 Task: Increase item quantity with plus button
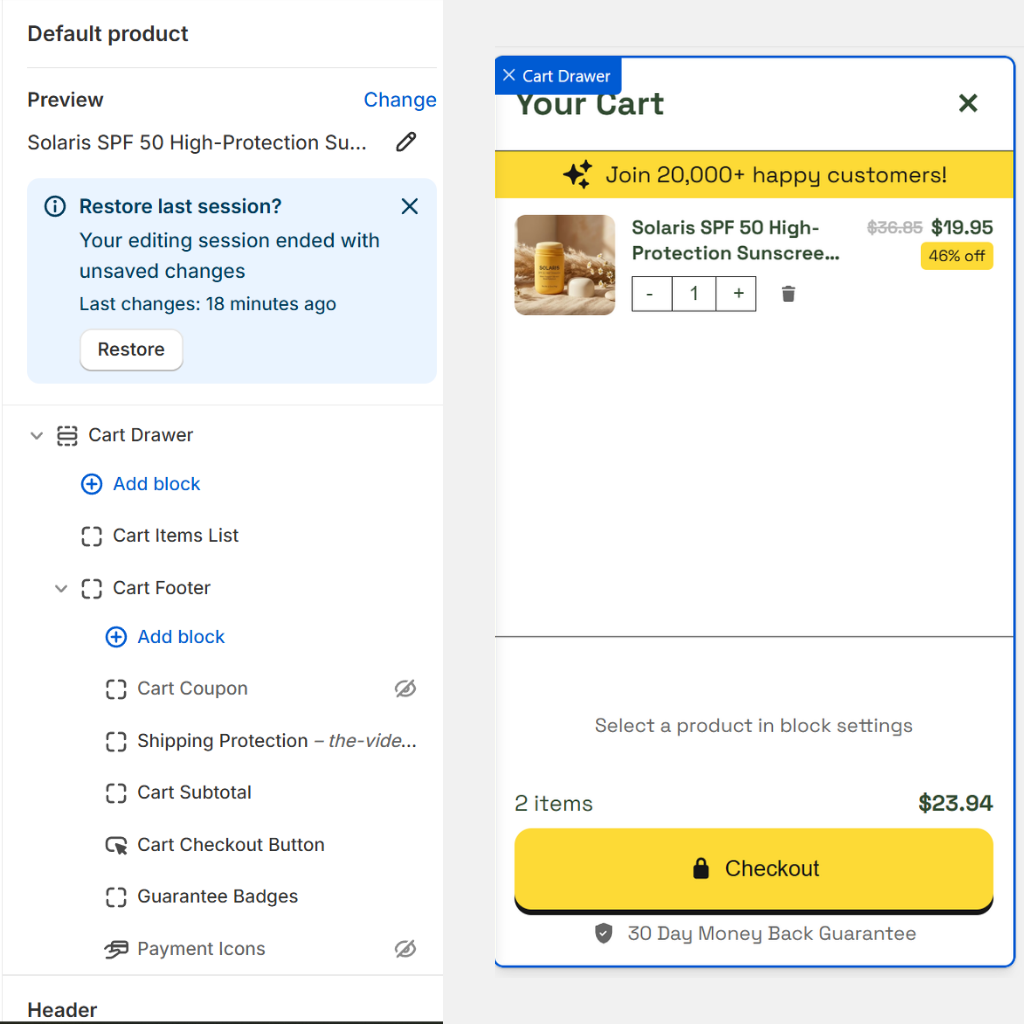(x=738, y=294)
